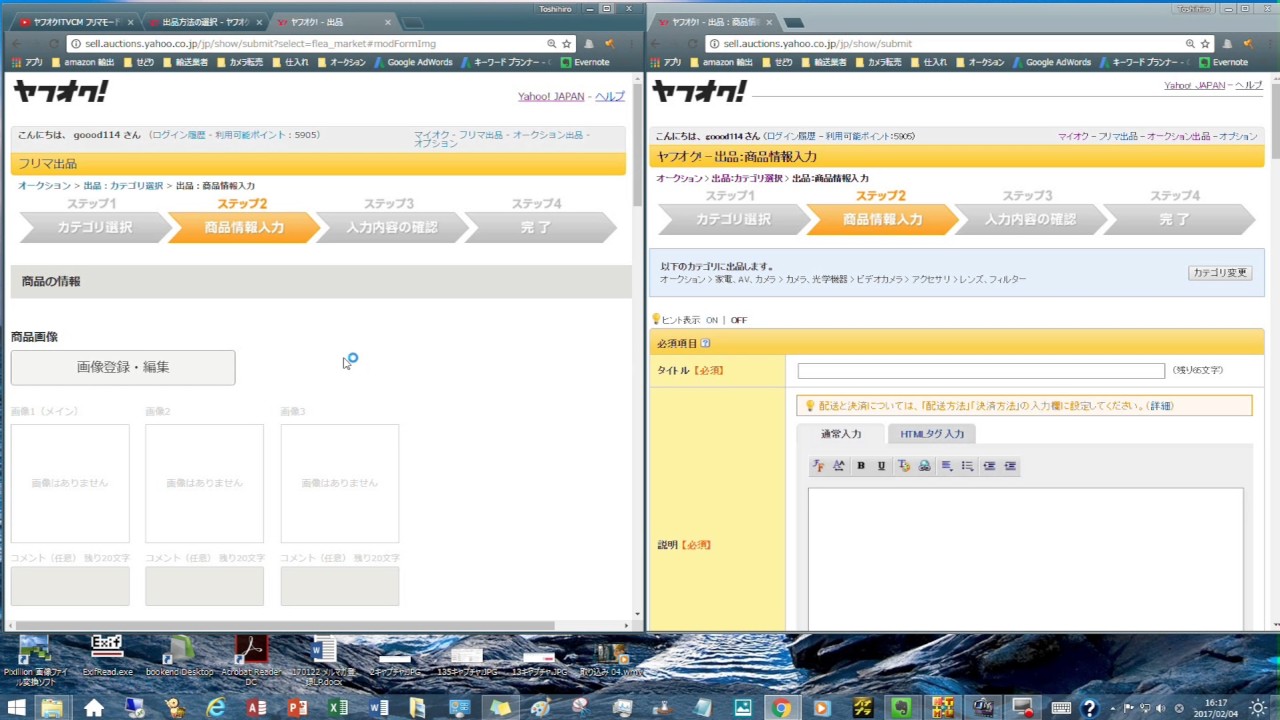
Task: Click the left window address bar URL
Action: click(260, 44)
